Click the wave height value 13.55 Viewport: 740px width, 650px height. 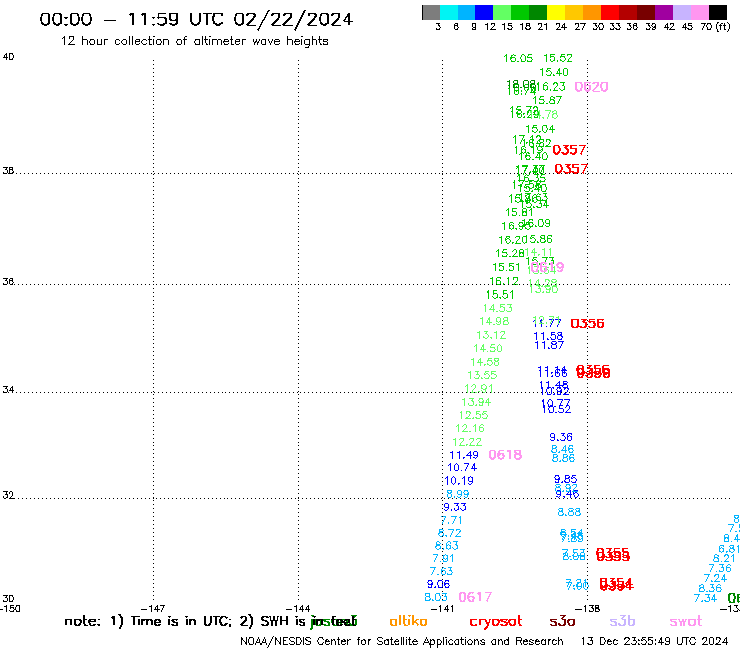(482, 375)
